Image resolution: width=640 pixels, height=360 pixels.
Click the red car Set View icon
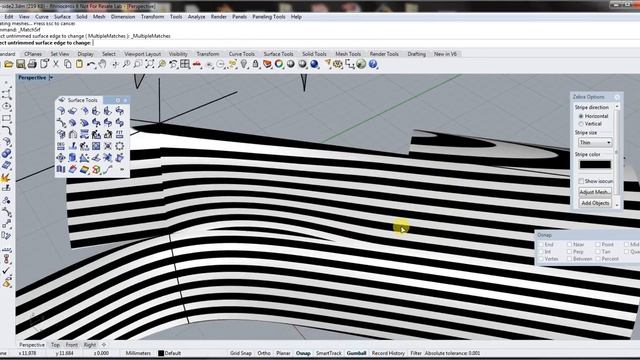tap(197, 64)
